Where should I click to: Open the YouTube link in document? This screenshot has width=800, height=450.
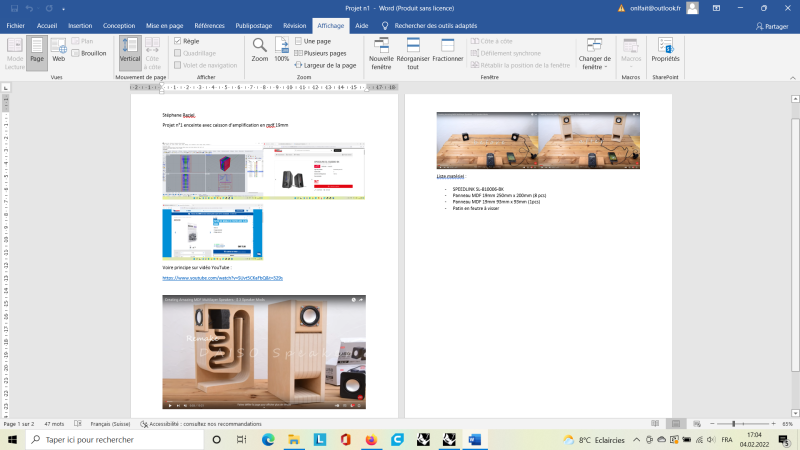pyautogui.click(x=222, y=278)
